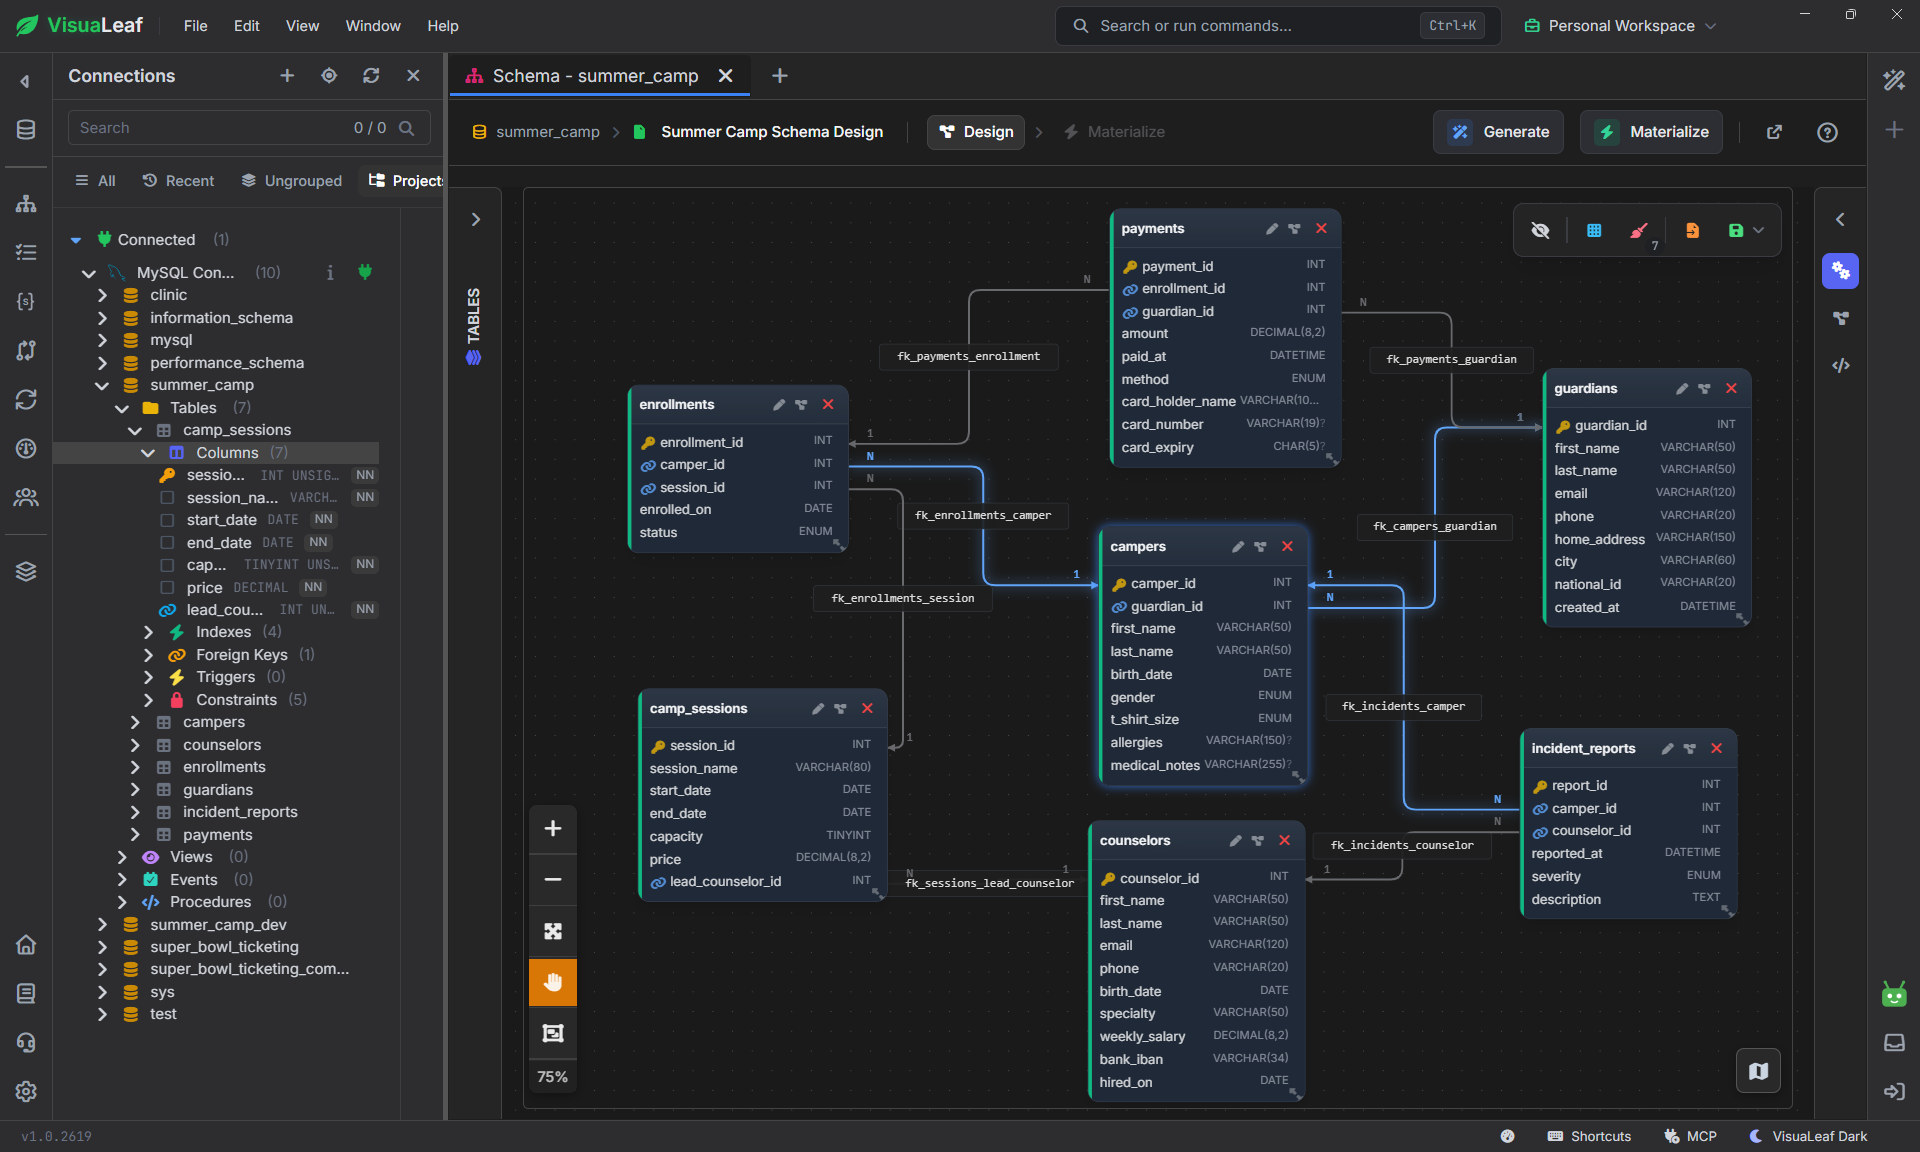Expand the Indexes folder
The width and height of the screenshot is (1920, 1152).
(148, 632)
